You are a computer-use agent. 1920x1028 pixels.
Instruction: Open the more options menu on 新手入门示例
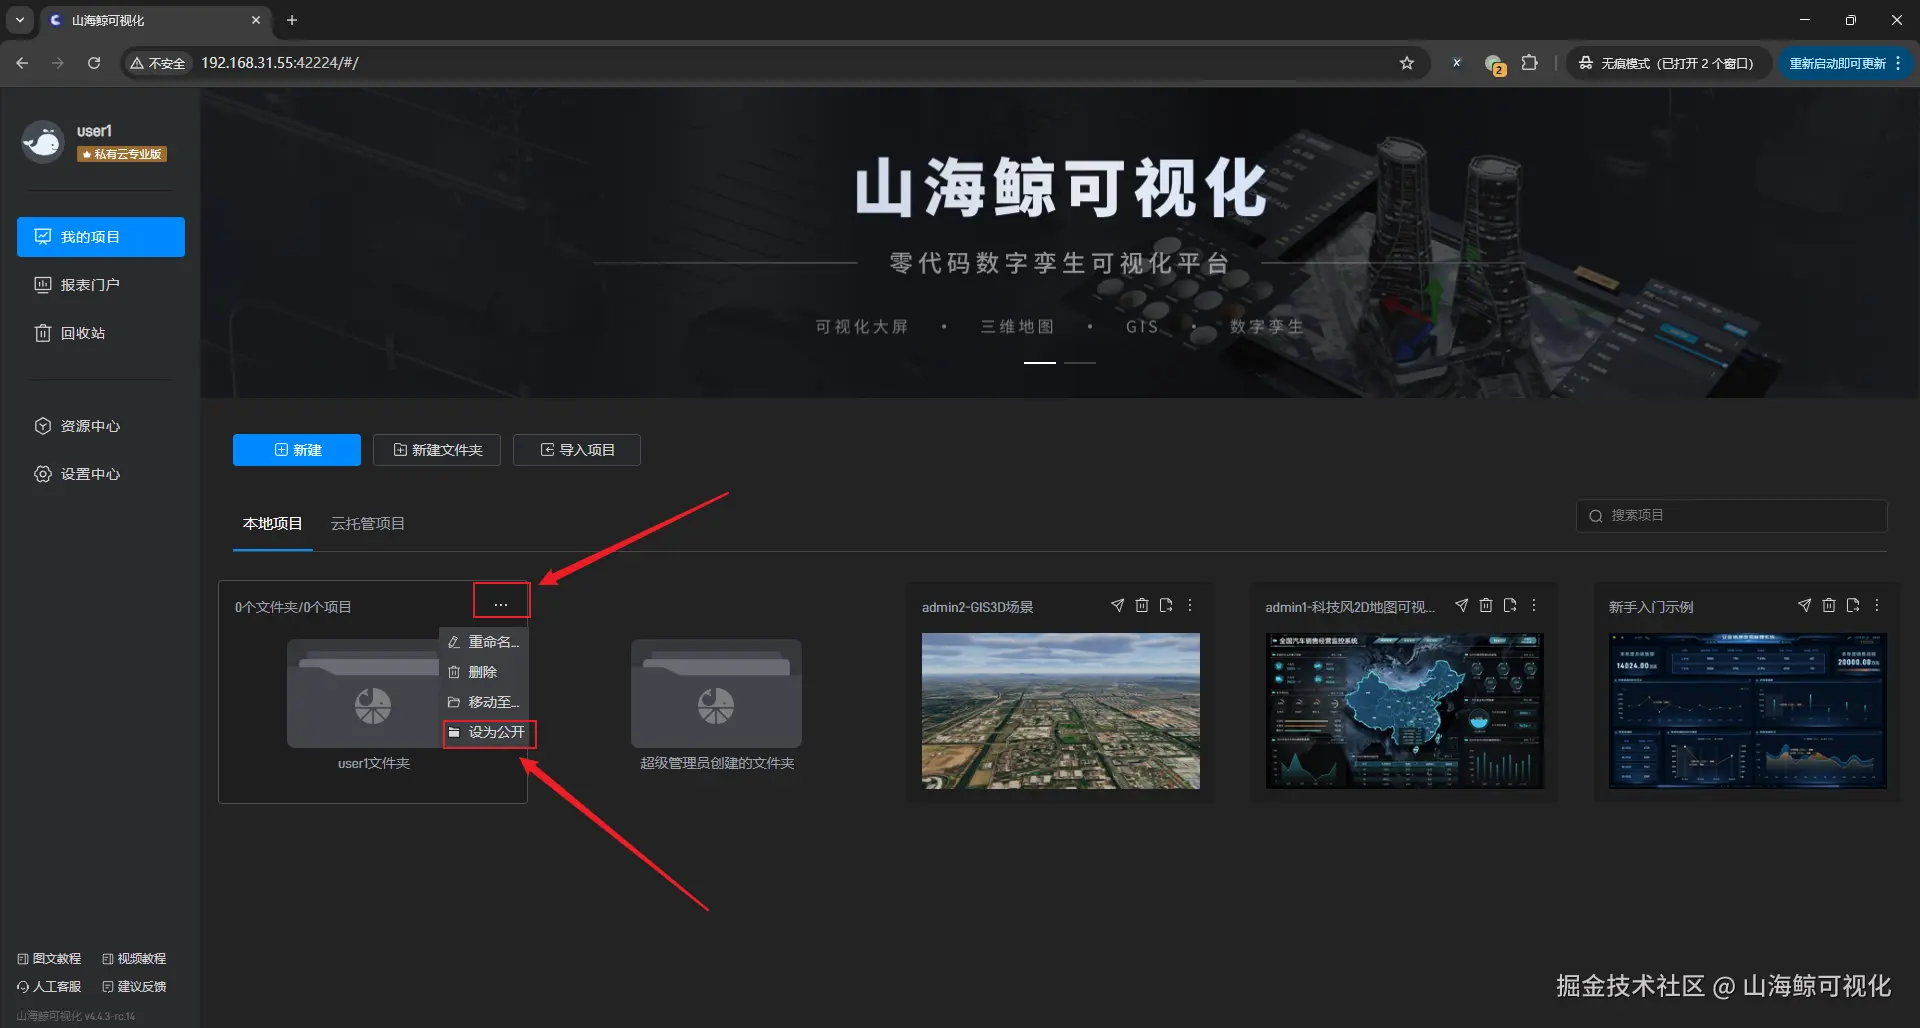(x=1877, y=606)
